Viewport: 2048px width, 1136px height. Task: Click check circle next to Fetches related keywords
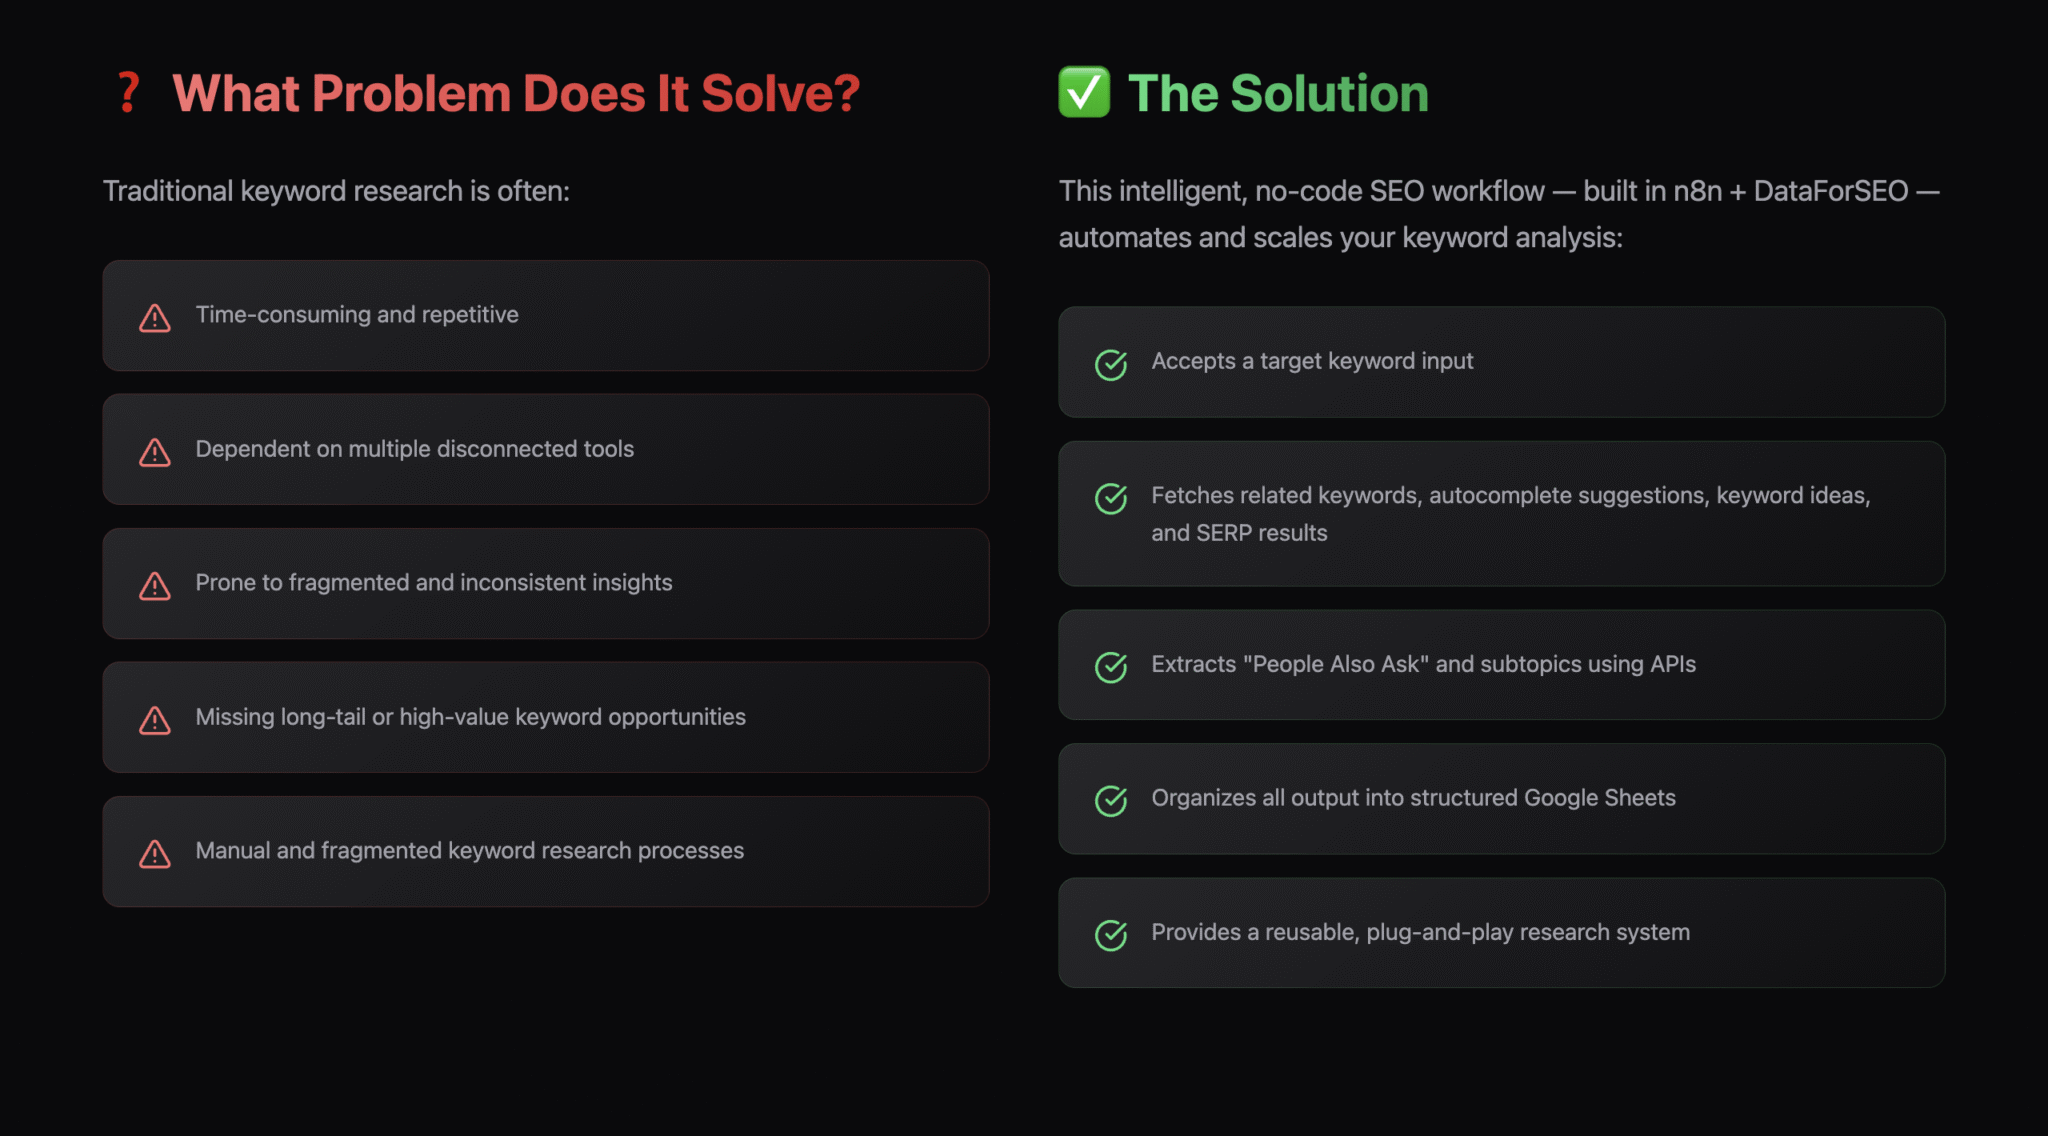(1111, 498)
